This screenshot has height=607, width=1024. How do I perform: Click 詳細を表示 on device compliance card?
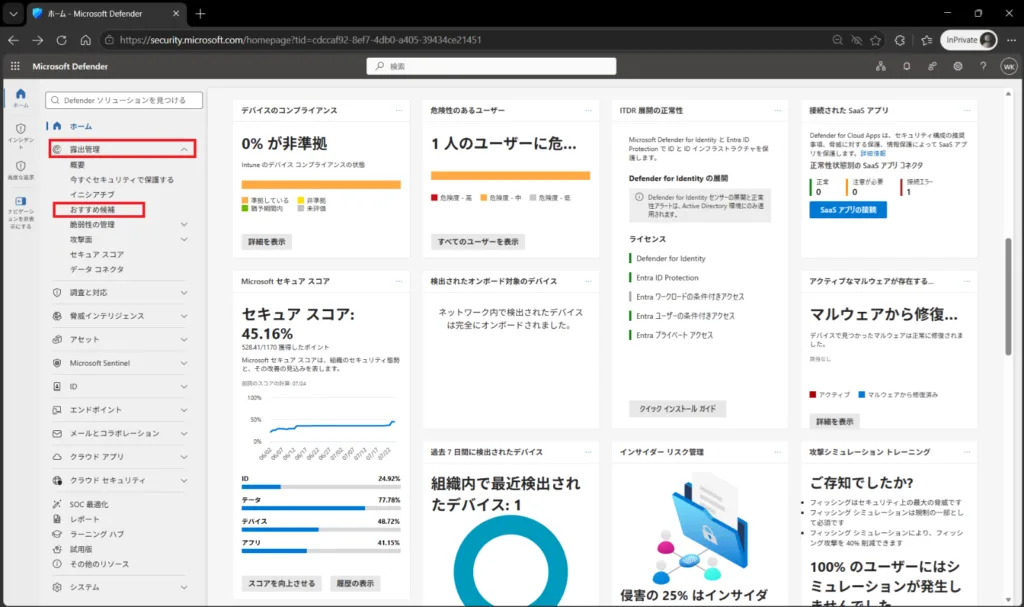266,242
